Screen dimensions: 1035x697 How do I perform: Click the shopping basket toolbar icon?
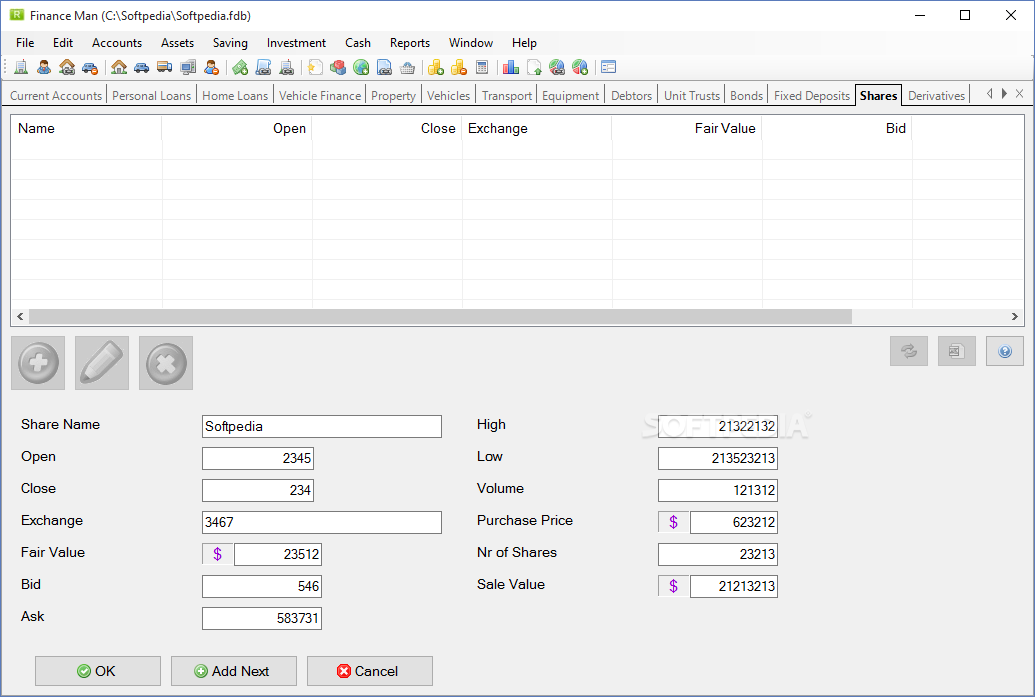click(x=407, y=67)
